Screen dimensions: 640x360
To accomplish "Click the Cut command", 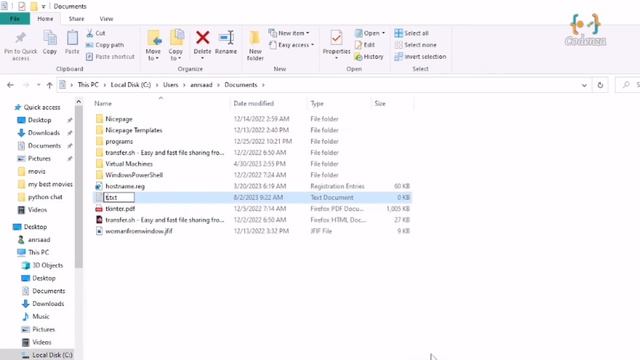I will (96, 33).
